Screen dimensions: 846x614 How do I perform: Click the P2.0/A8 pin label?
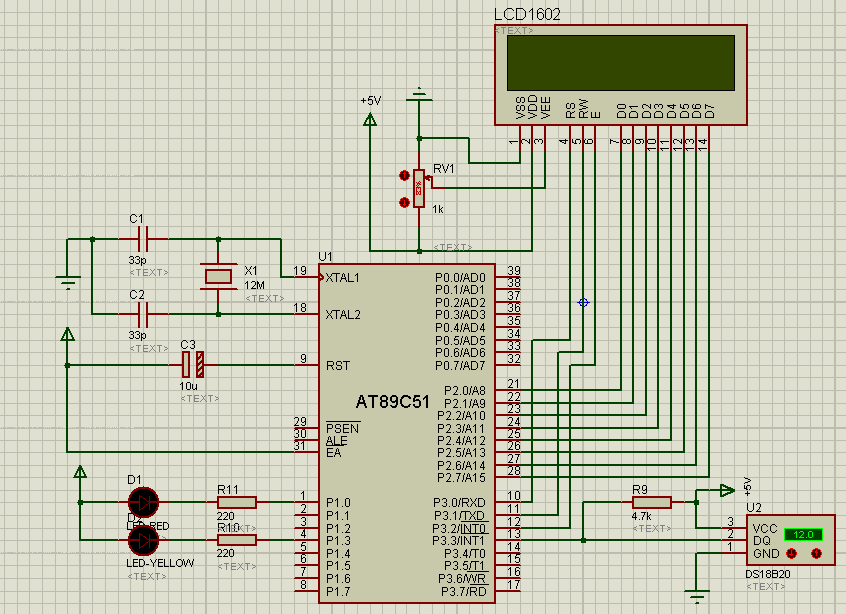click(x=465, y=390)
